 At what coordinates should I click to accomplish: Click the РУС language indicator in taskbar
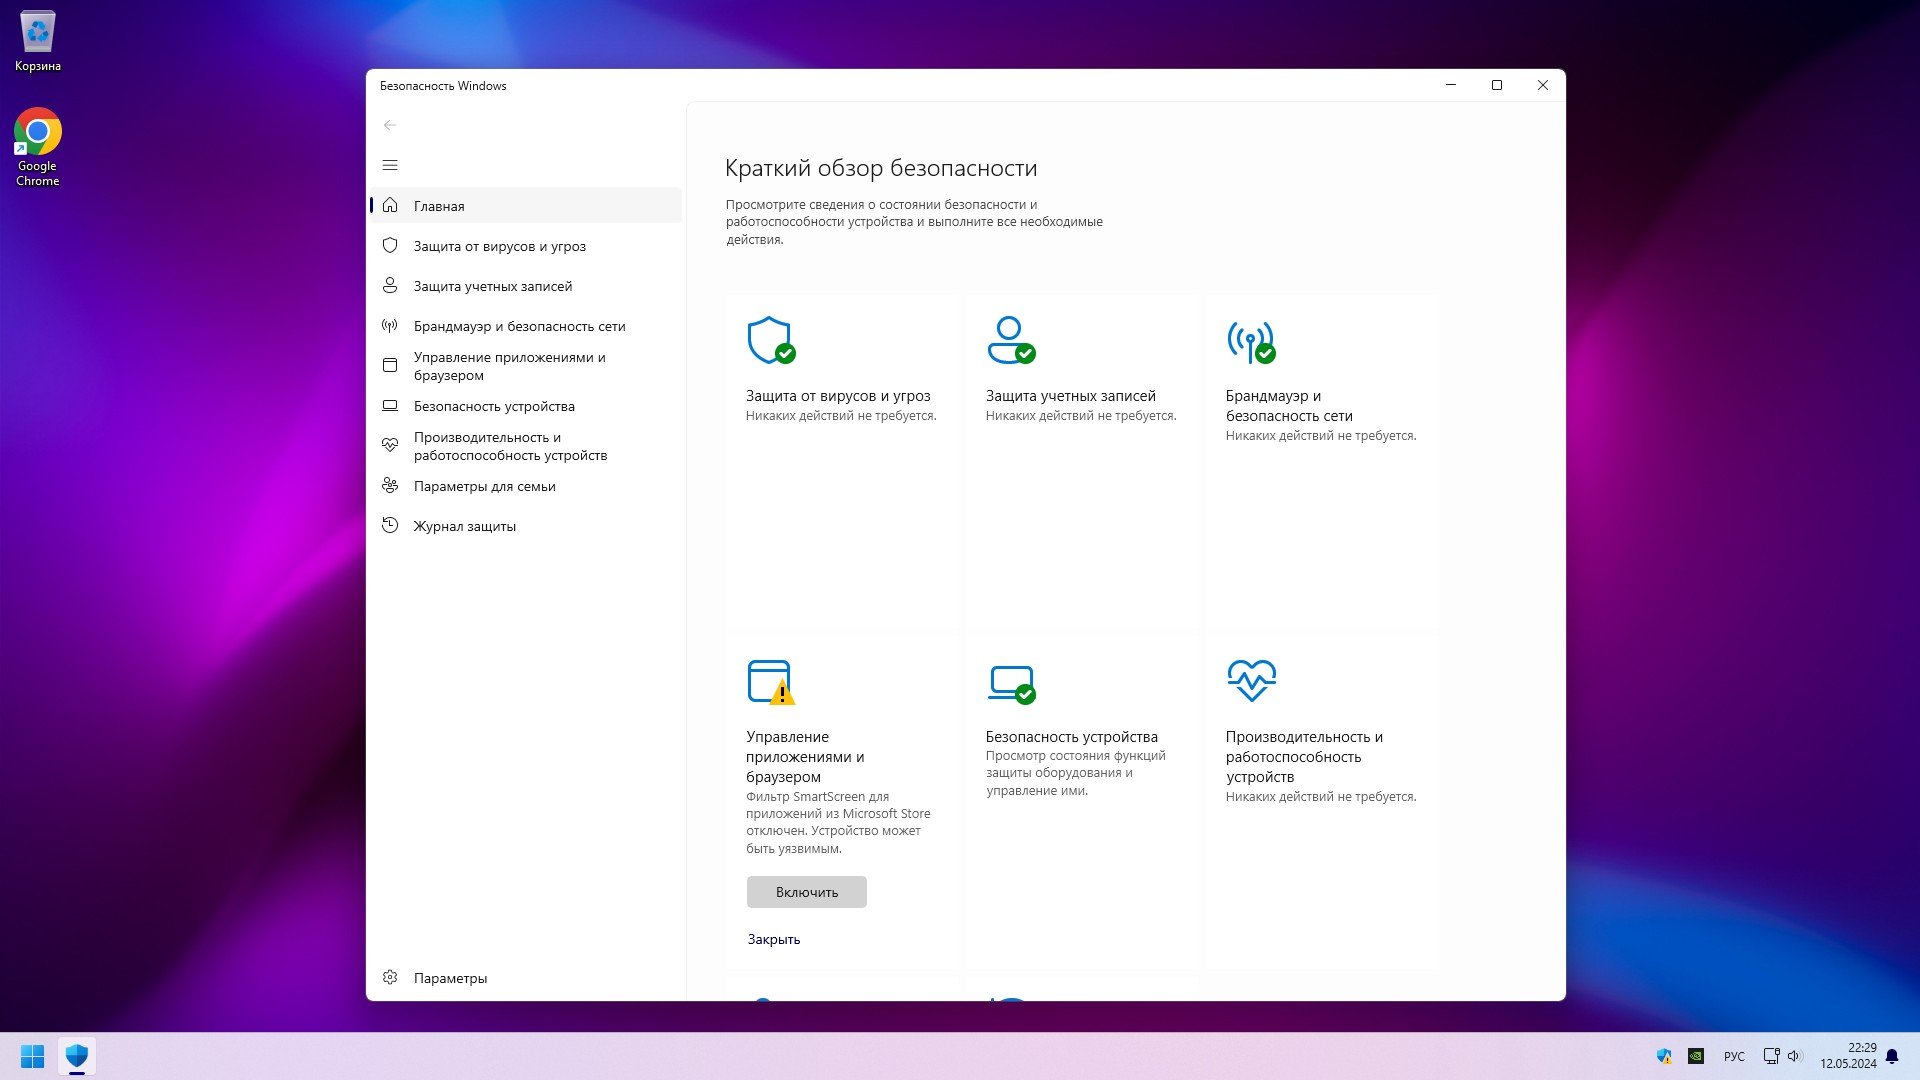tap(1734, 1056)
